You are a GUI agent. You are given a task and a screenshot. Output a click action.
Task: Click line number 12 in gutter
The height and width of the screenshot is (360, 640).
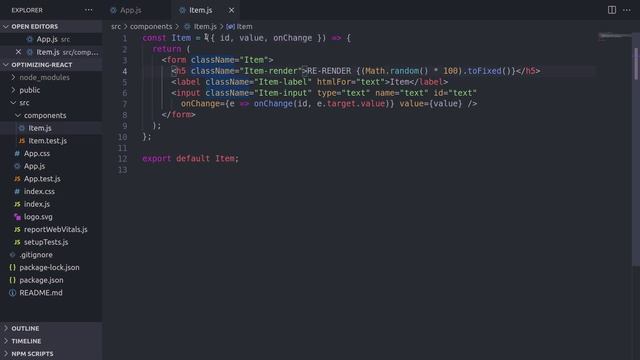122,159
